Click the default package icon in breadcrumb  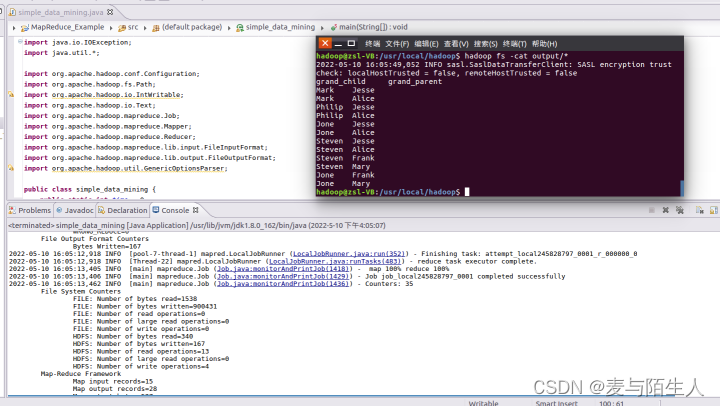pos(156,28)
